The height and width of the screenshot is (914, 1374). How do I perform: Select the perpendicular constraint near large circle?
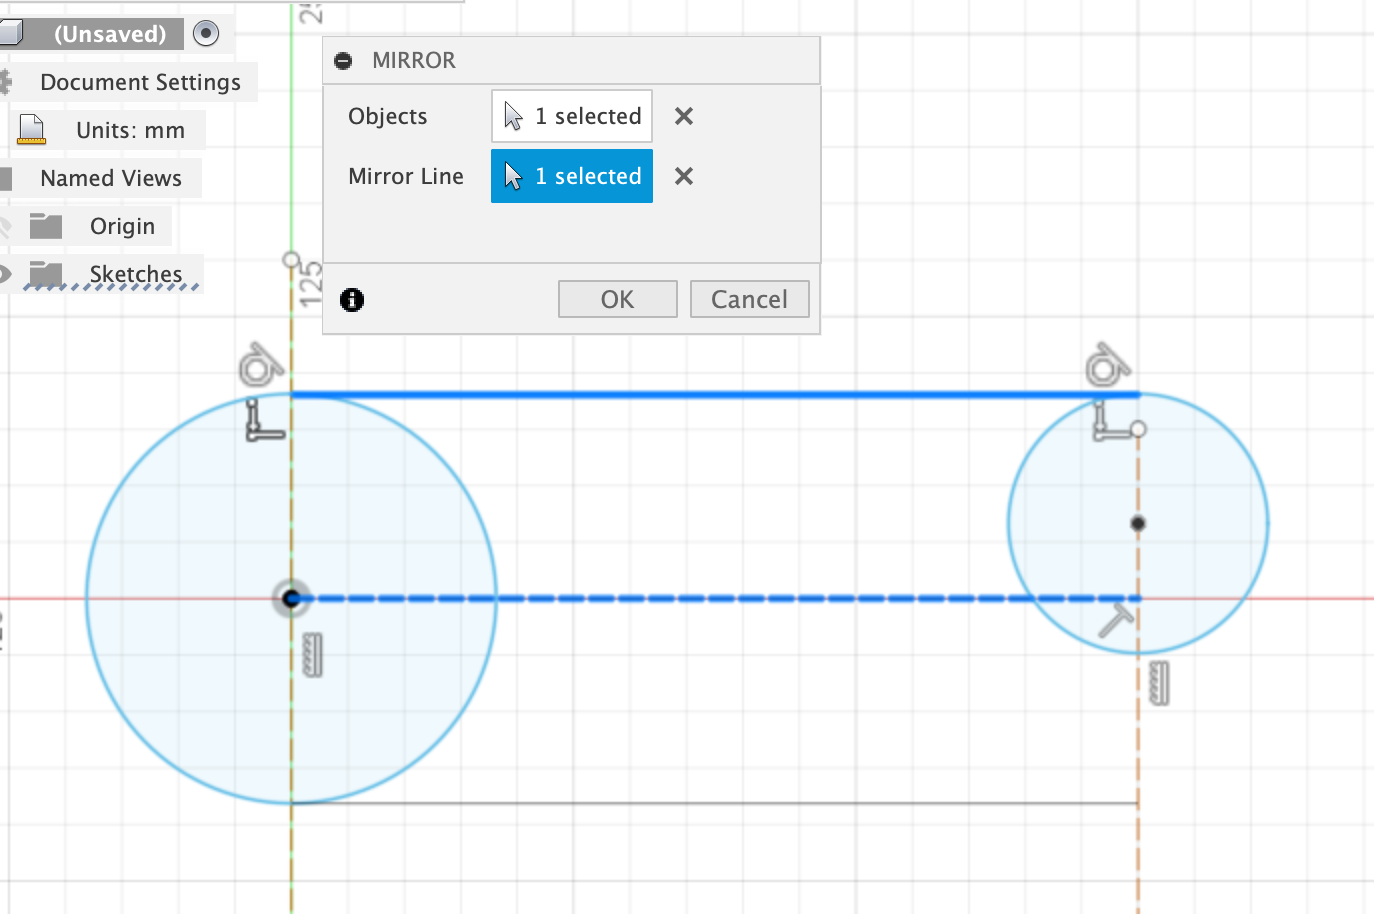point(265,420)
